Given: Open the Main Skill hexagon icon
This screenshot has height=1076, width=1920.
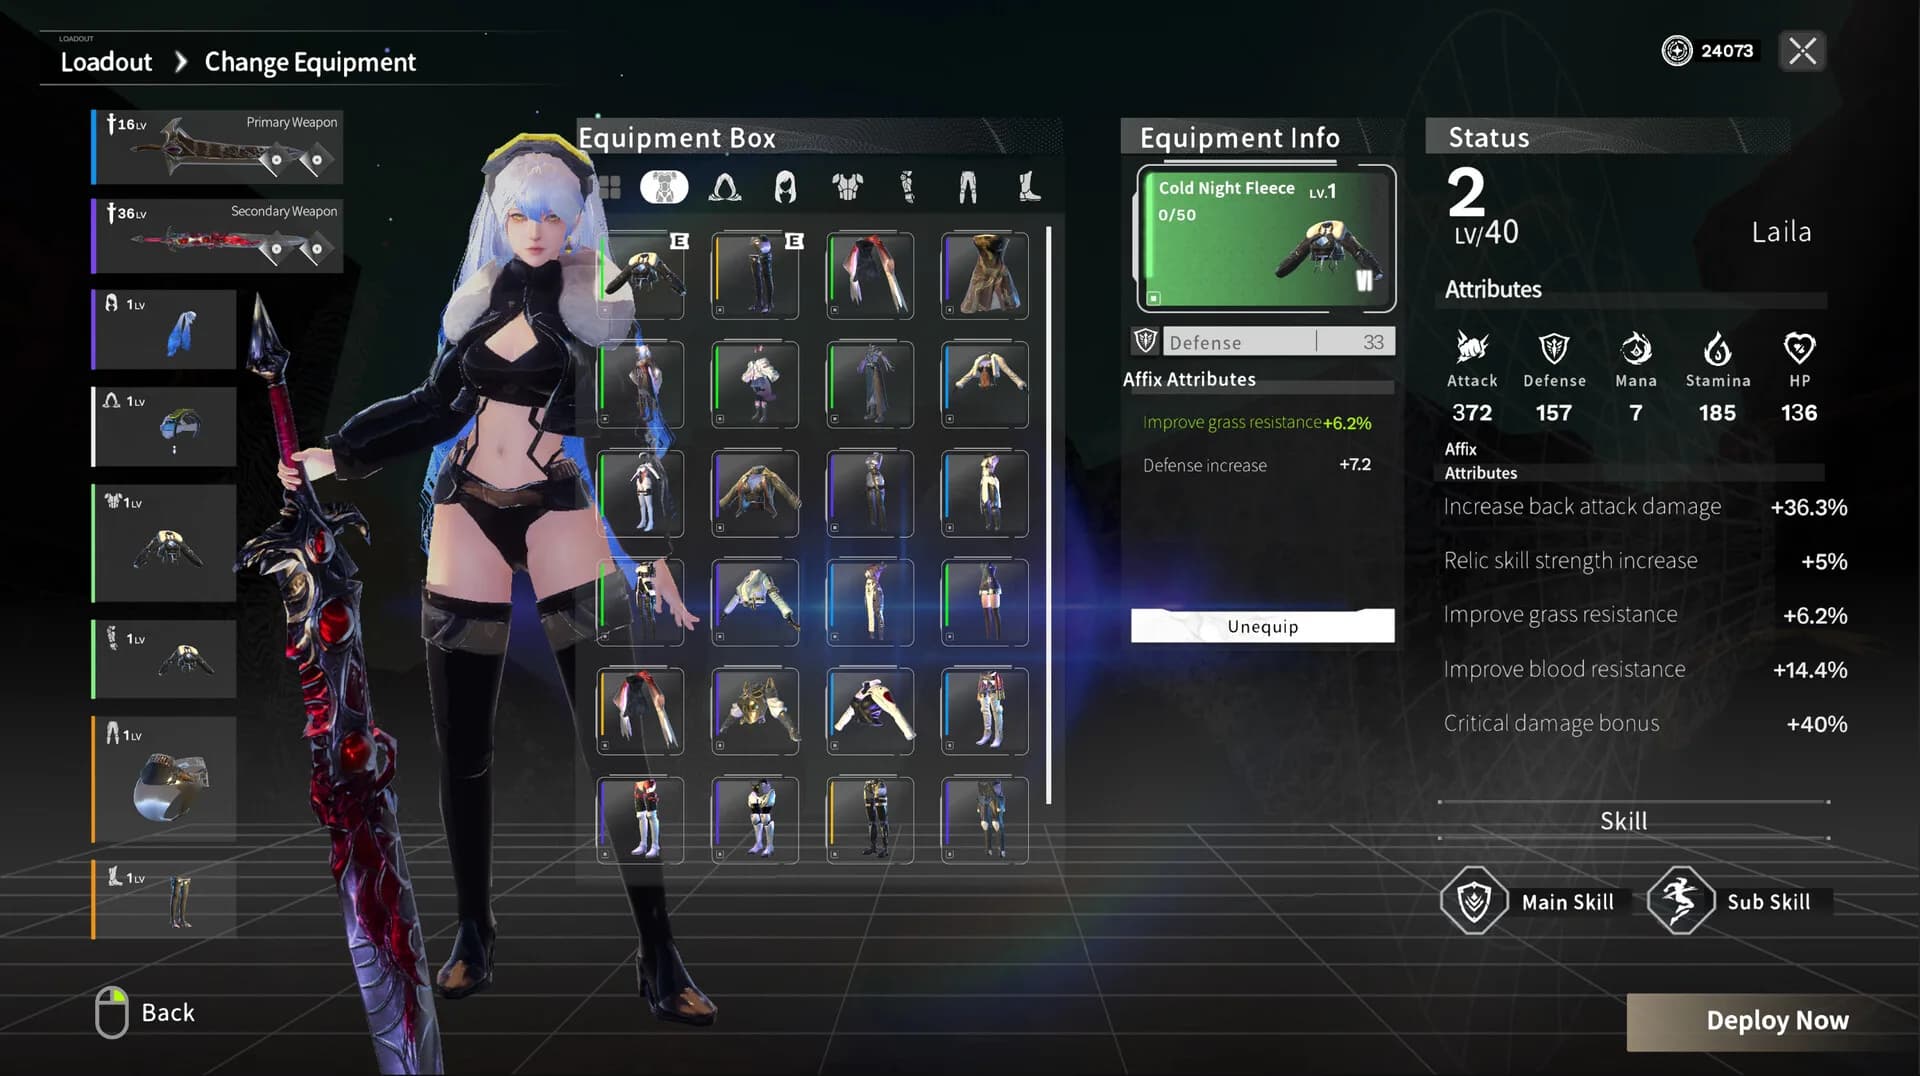Looking at the screenshot, I should (1474, 901).
